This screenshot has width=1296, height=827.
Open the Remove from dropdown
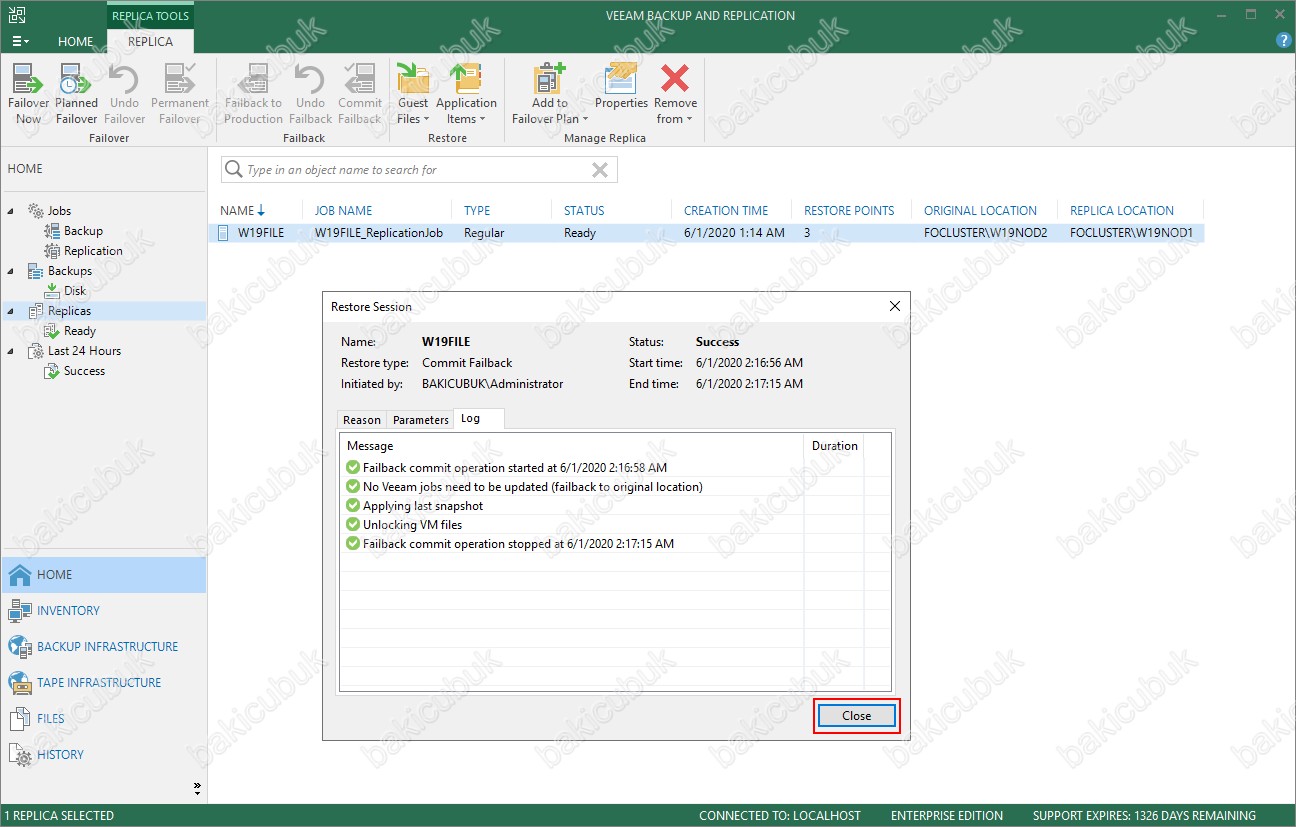[x=676, y=94]
